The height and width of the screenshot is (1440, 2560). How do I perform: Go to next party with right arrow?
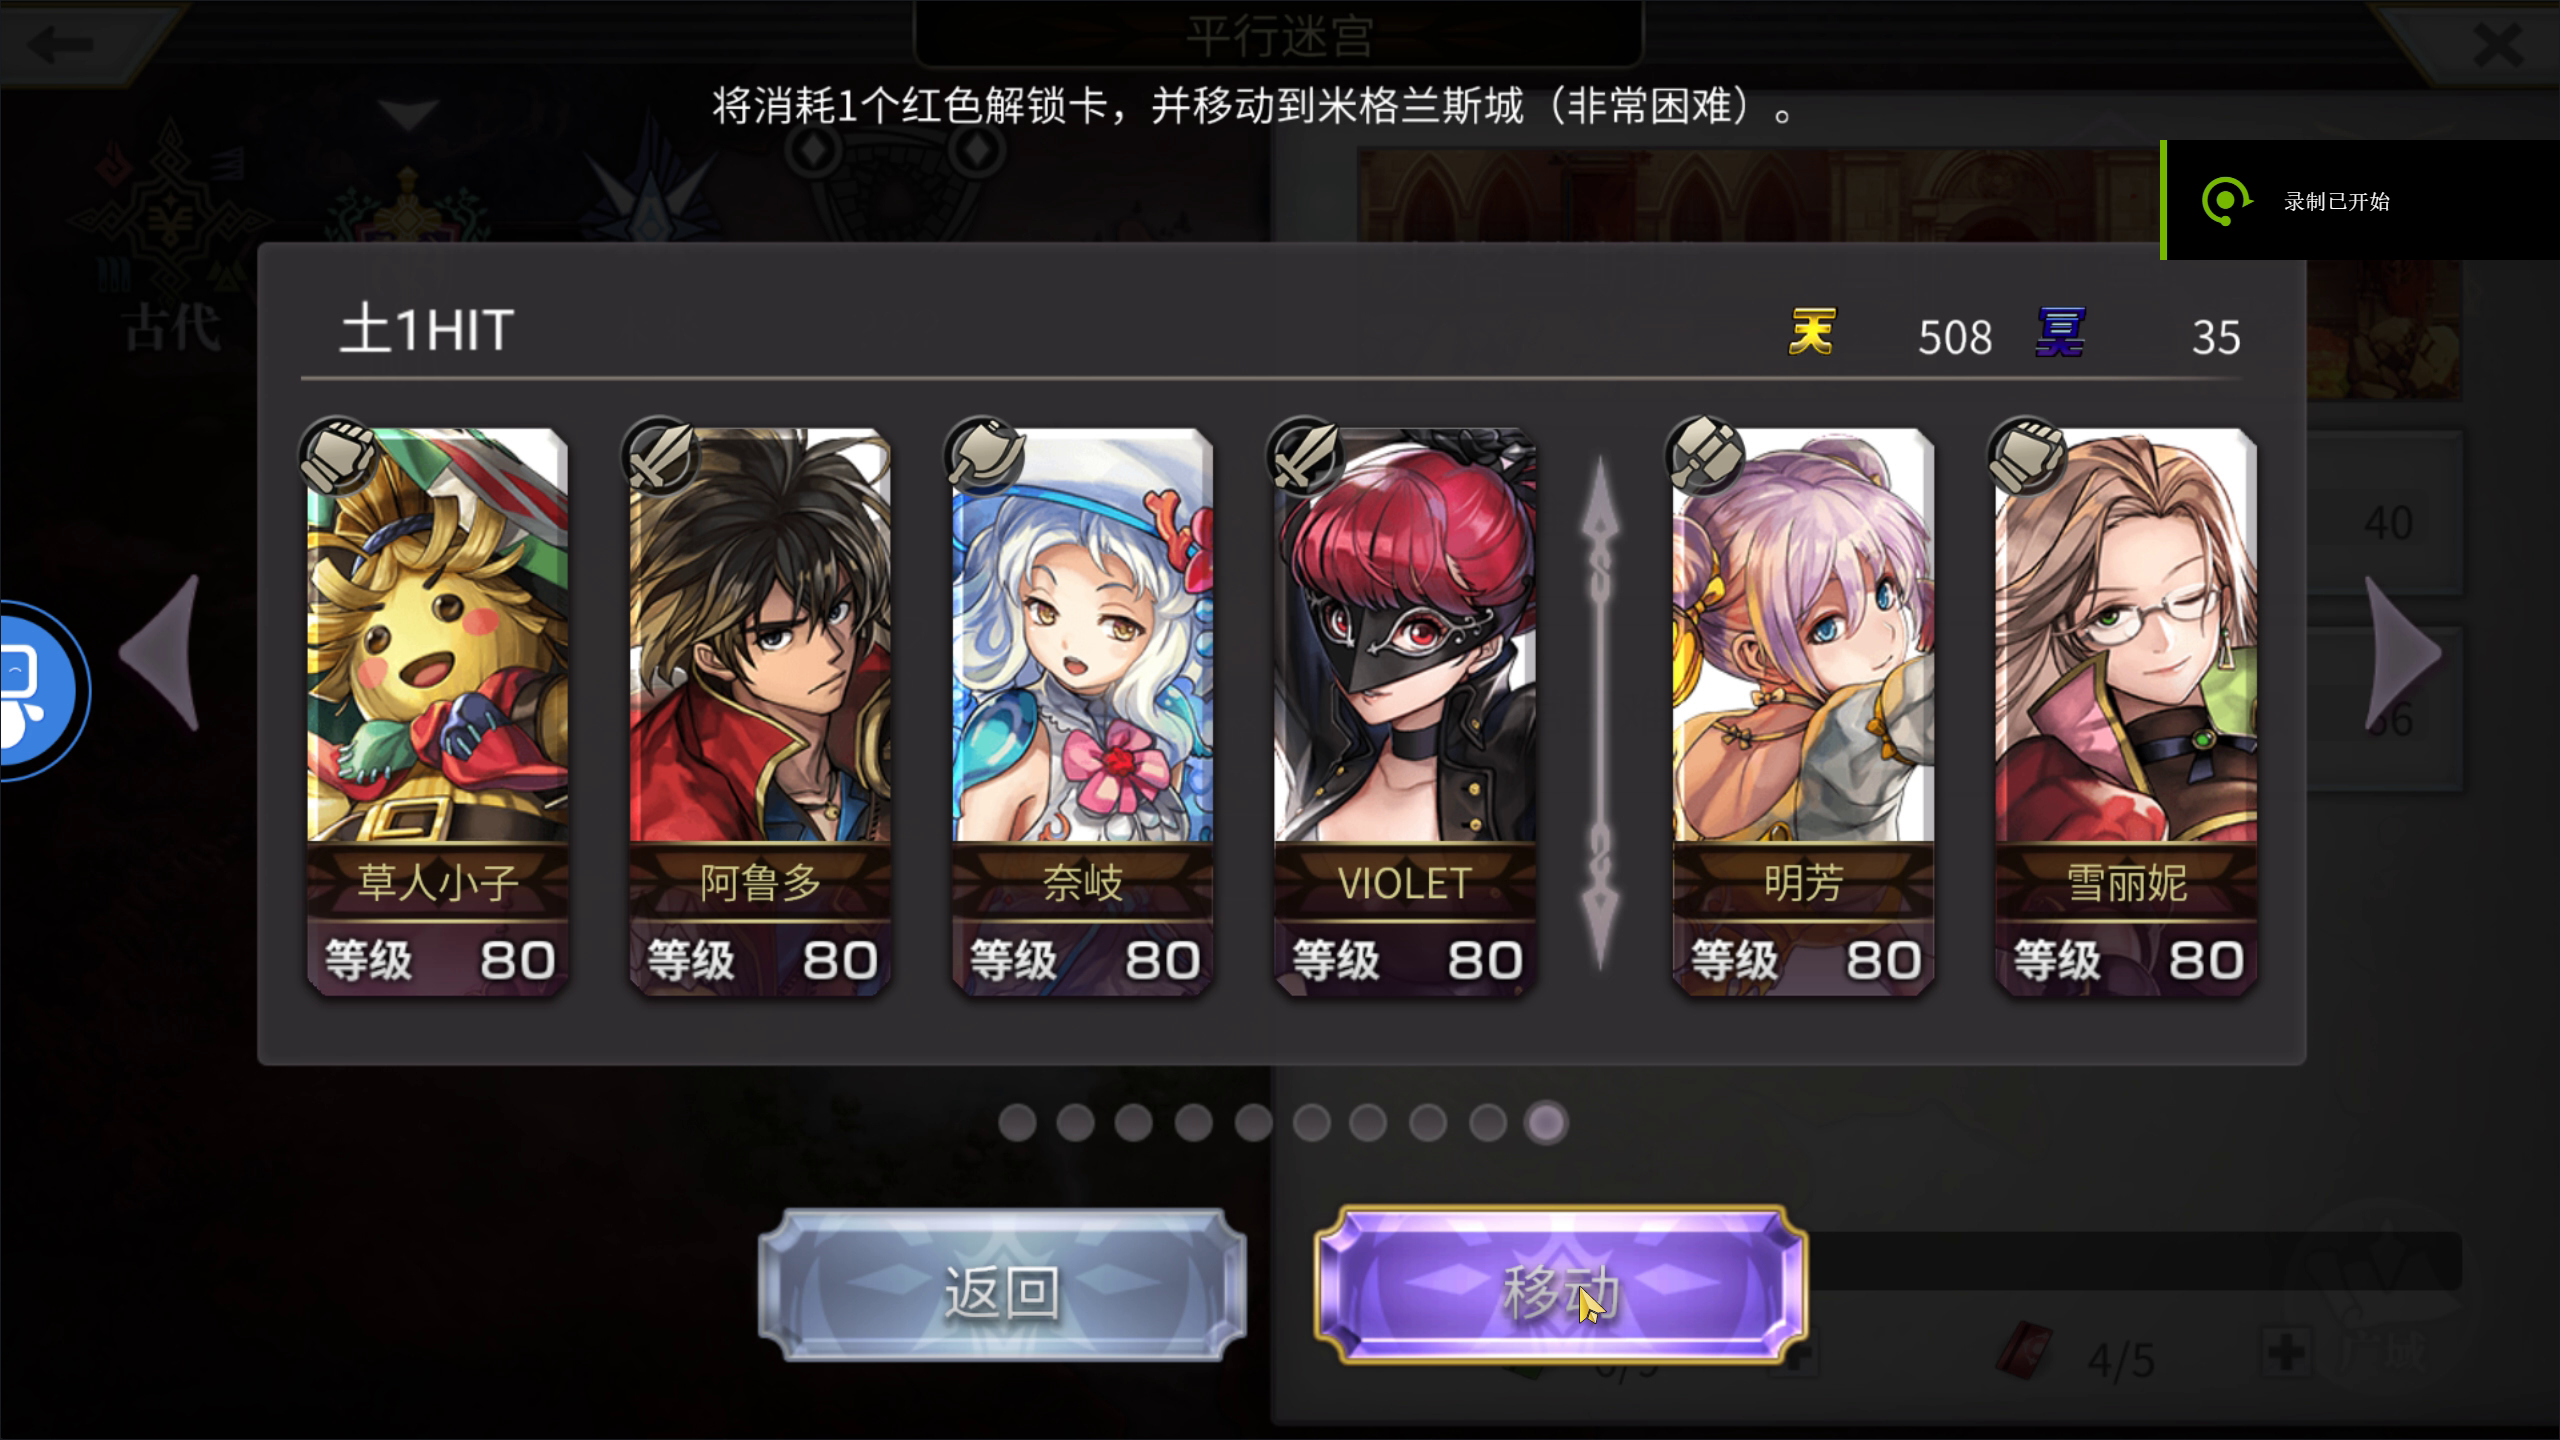point(2402,652)
